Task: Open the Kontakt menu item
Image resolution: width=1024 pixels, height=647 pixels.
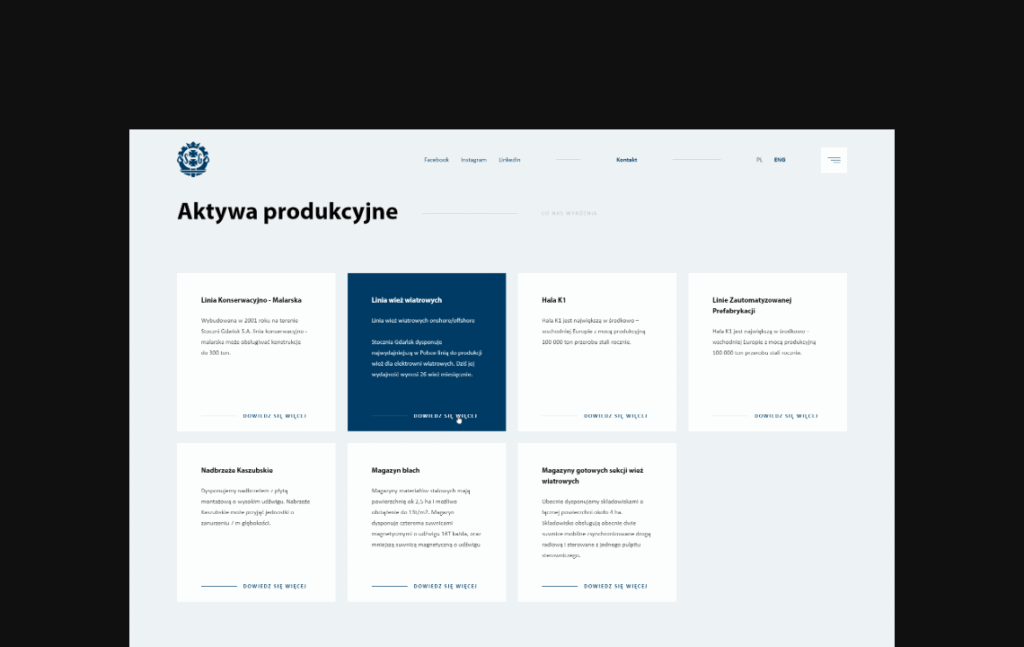Action: click(x=626, y=160)
